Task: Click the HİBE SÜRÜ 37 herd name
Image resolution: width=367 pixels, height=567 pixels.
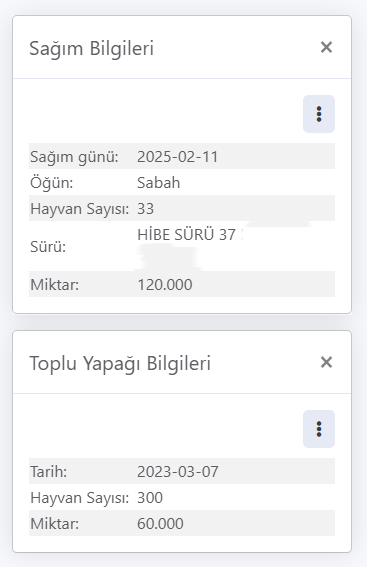Action: click(x=187, y=235)
